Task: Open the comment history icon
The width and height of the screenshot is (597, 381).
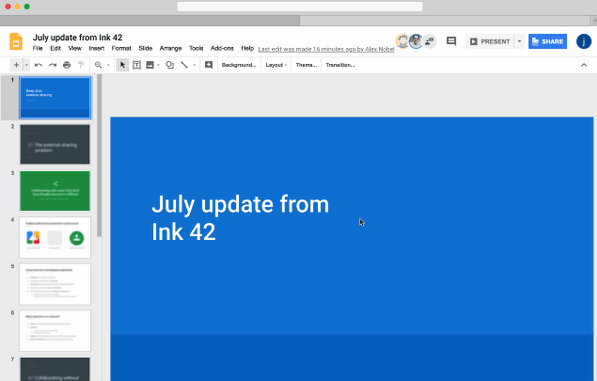Action: click(x=451, y=41)
